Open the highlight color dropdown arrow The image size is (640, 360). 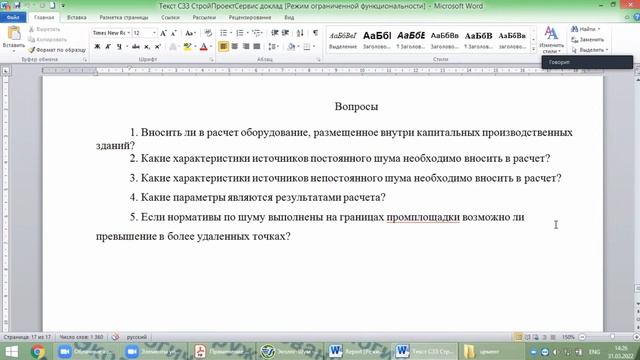tap(194, 47)
